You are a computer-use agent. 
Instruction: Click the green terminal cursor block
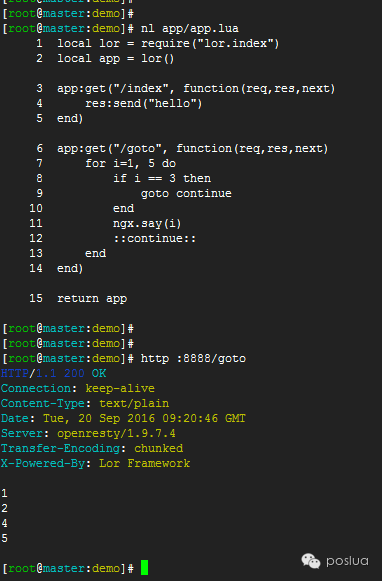[x=145, y=568]
